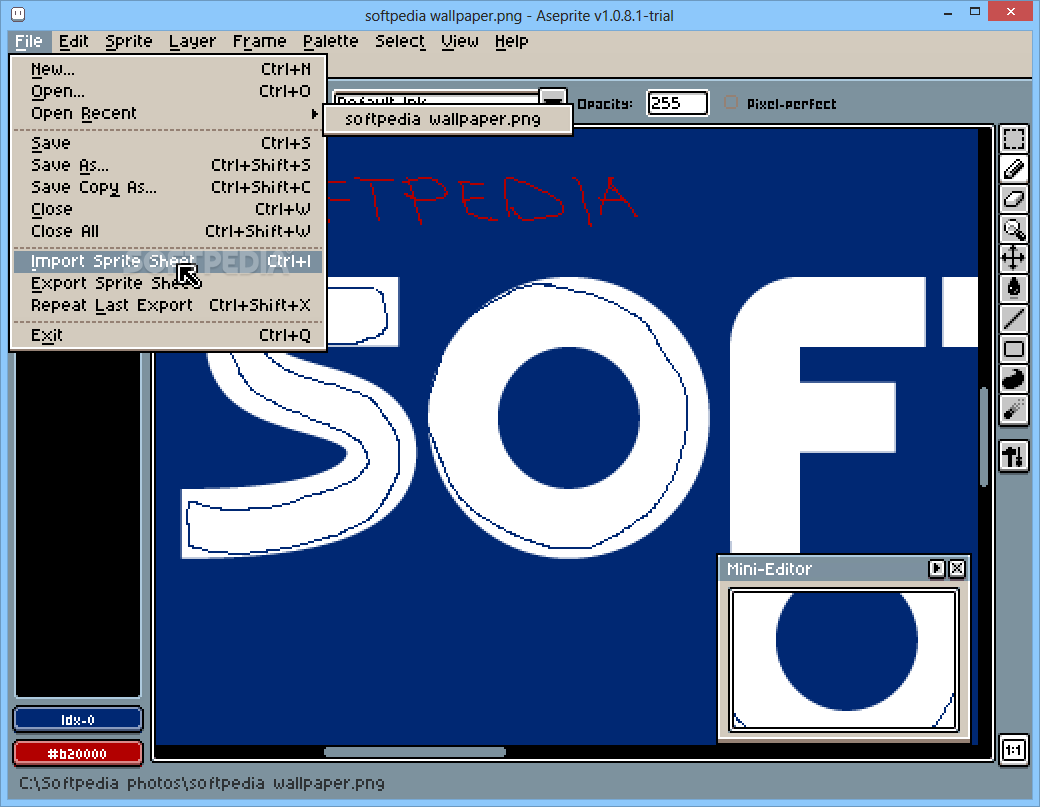Select the Line tool

(1013, 318)
